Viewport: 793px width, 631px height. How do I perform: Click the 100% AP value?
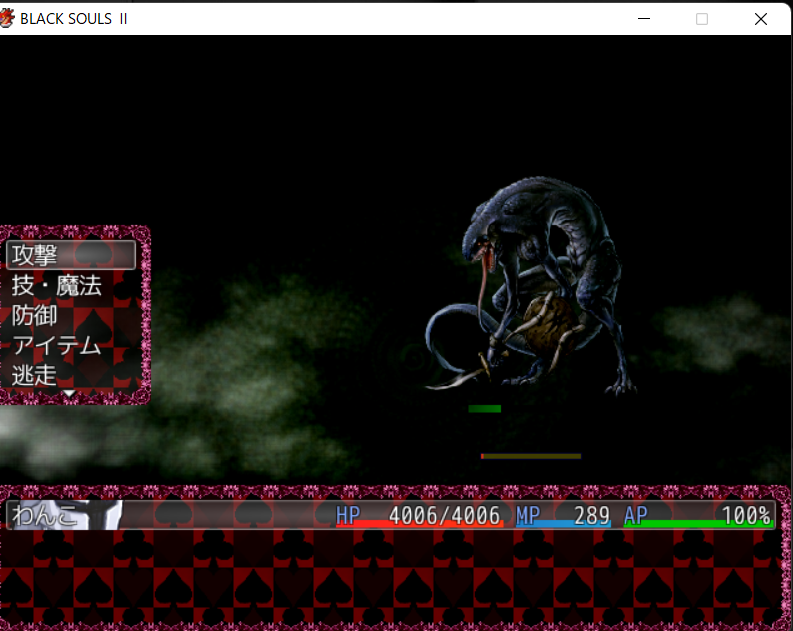coord(746,514)
